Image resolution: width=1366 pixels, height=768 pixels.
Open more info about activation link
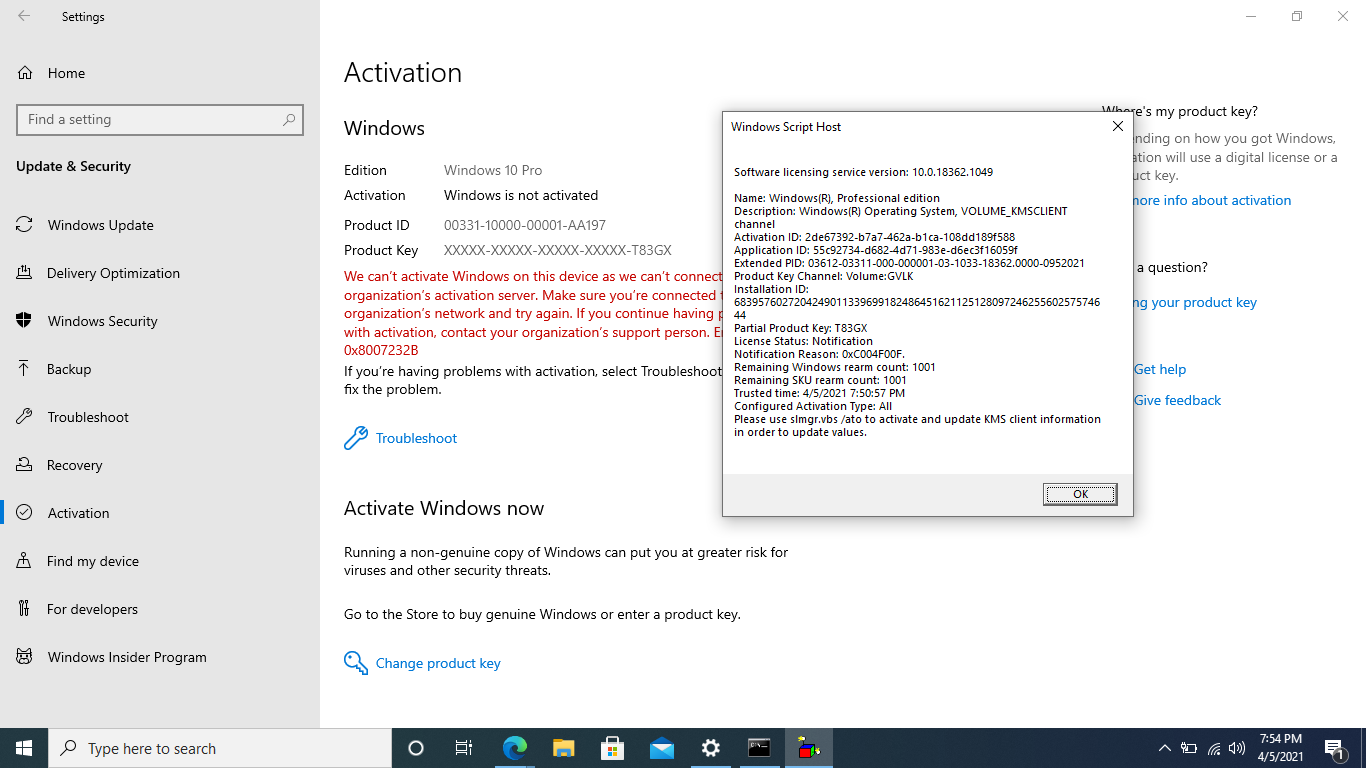coord(1212,200)
